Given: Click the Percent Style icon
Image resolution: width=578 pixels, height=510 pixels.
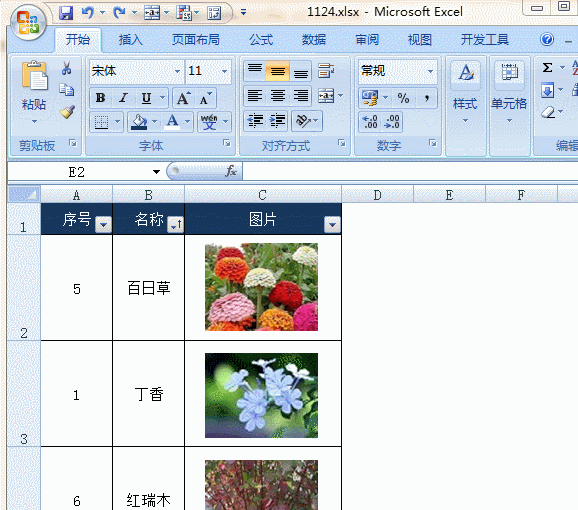Looking at the screenshot, I should tap(403, 98).
